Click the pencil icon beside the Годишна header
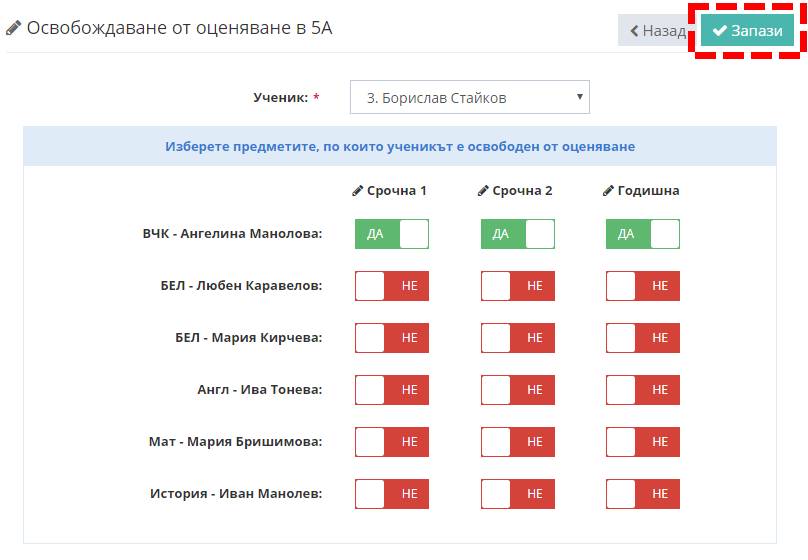 tap(608, 191)
